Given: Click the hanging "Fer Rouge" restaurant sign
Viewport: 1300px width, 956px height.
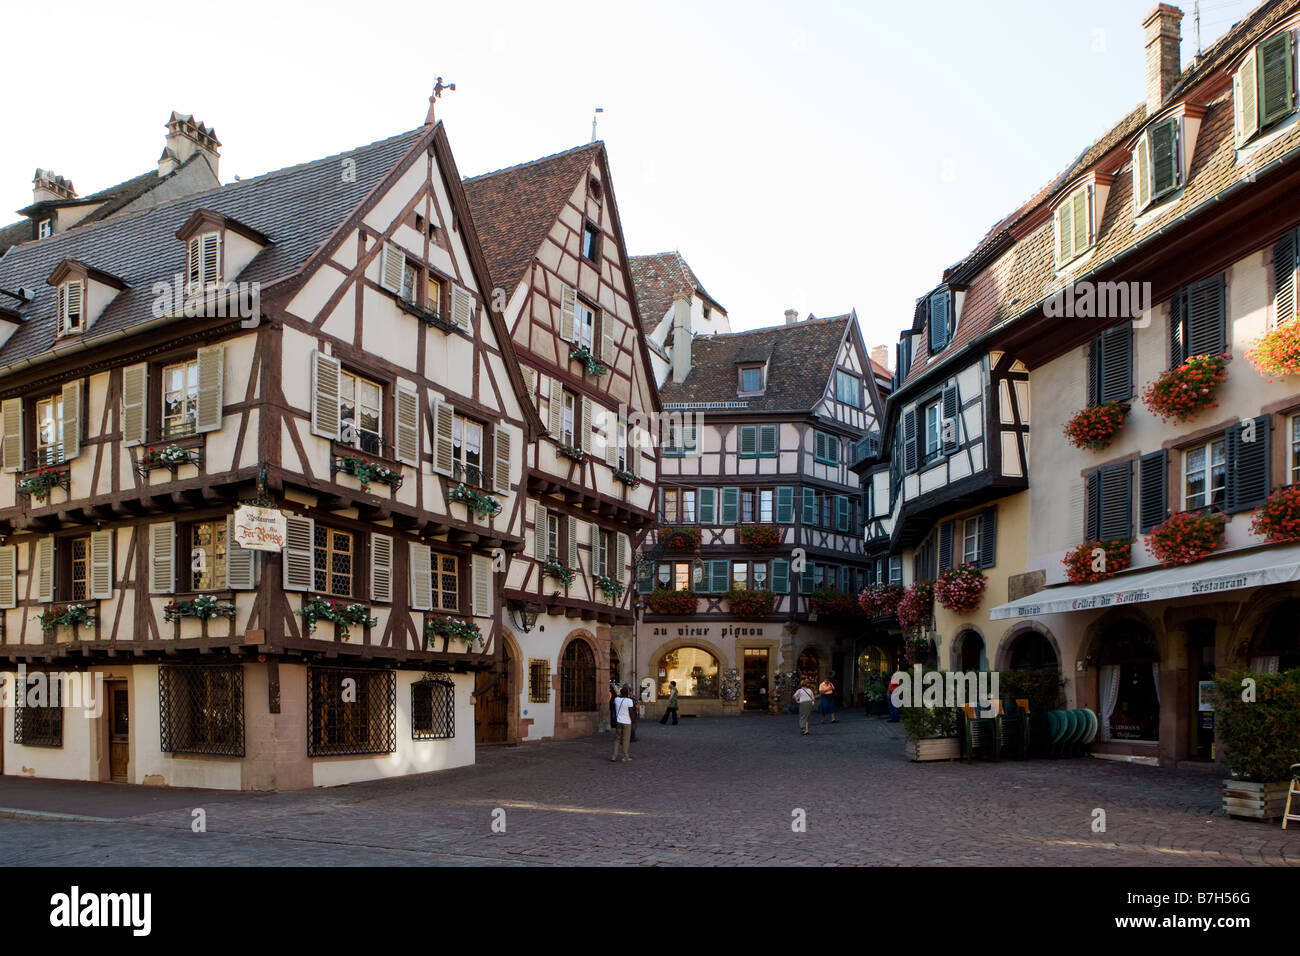Looking at the screenshot, I should pos(260,528).
